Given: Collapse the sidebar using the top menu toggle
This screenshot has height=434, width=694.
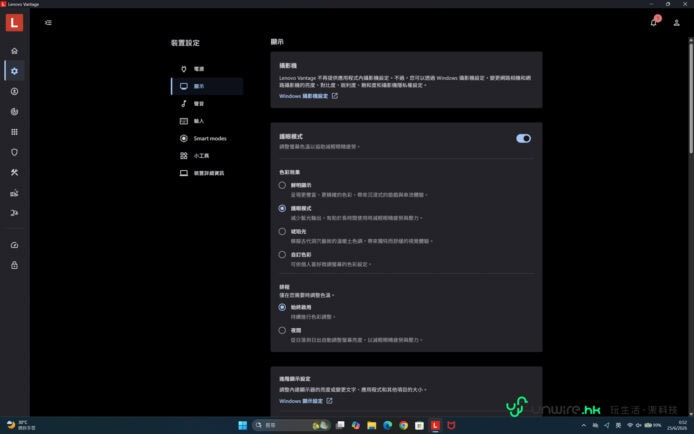Looking at the screenshot, I should (x=48, y=23).
